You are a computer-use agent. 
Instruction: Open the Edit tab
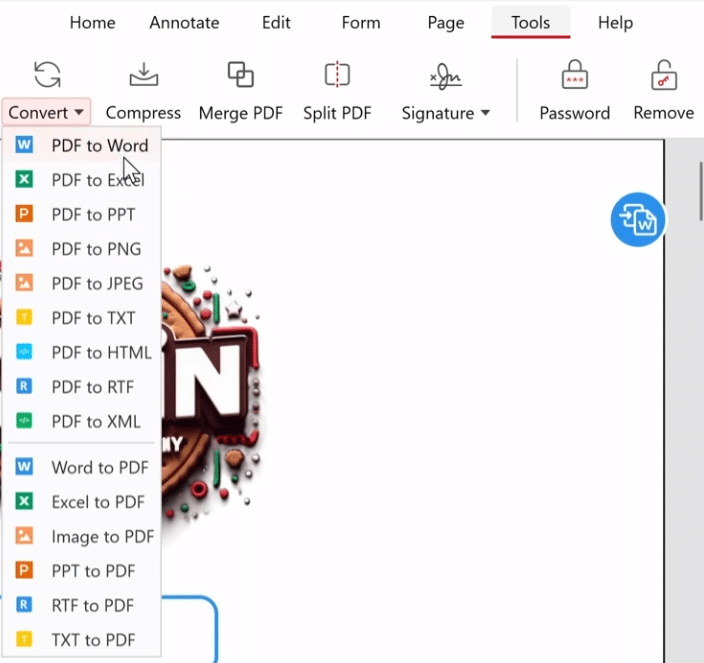(276, 22)
